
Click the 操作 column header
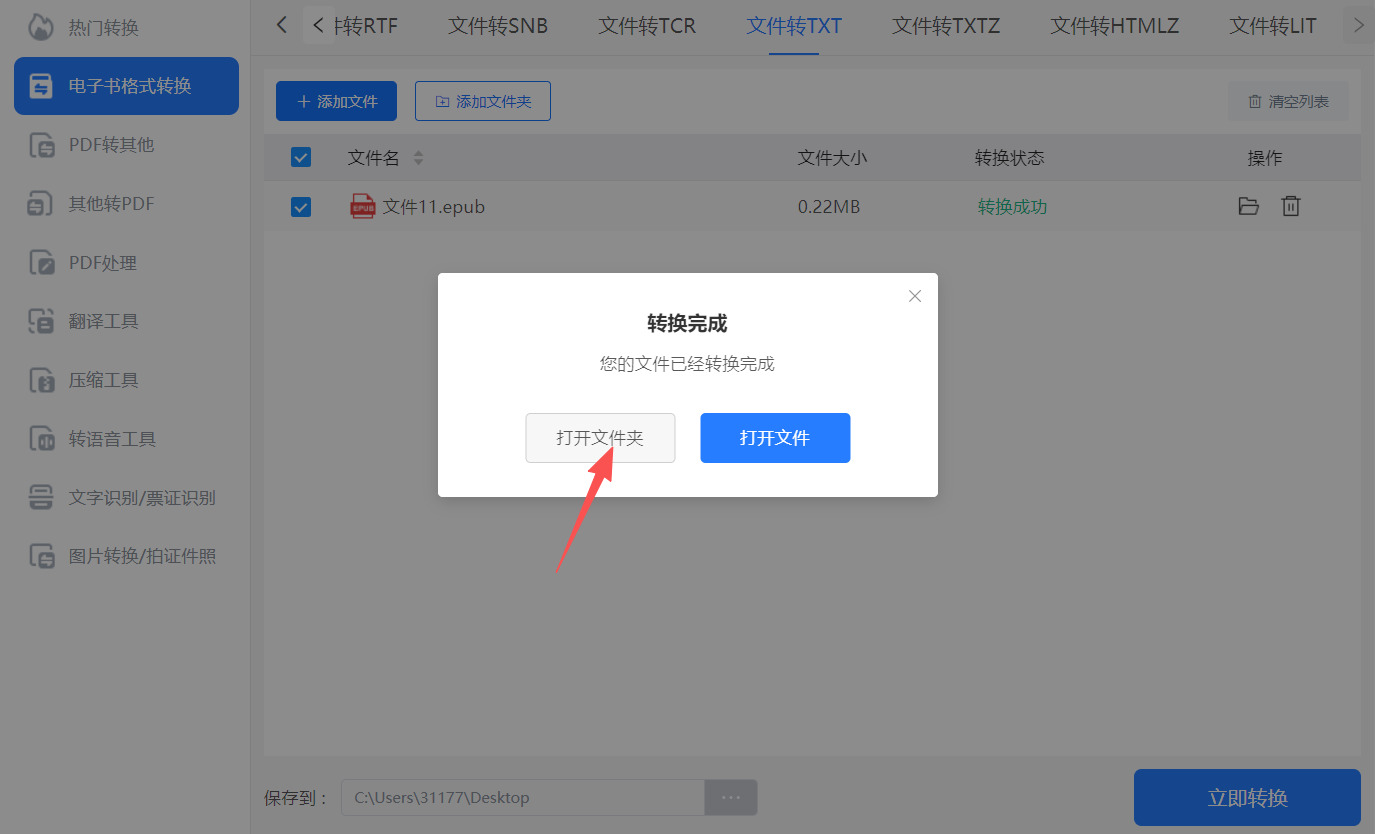coord(1265,158)
